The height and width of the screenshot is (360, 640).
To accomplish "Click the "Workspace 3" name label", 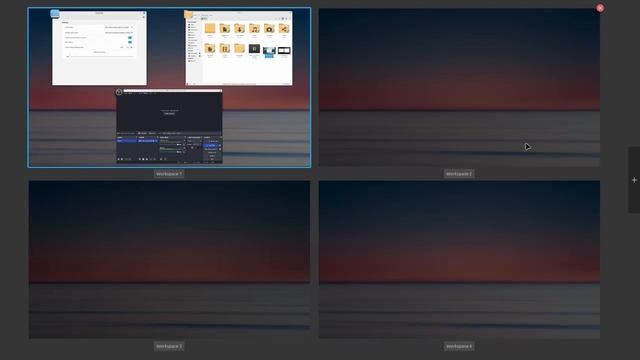I will [x=169, y=347].
